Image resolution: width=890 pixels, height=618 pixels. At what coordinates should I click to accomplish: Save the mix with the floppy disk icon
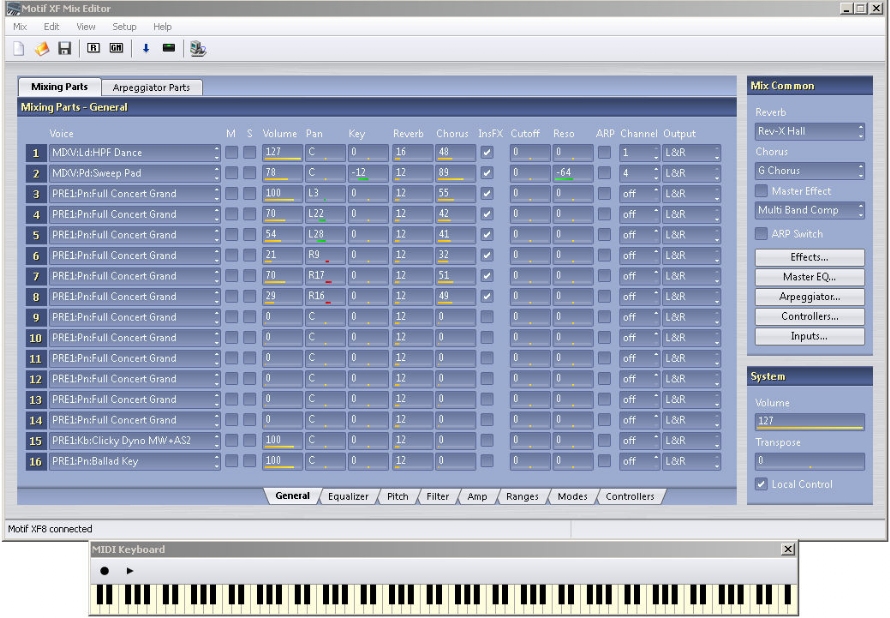(x=65, y=48)
